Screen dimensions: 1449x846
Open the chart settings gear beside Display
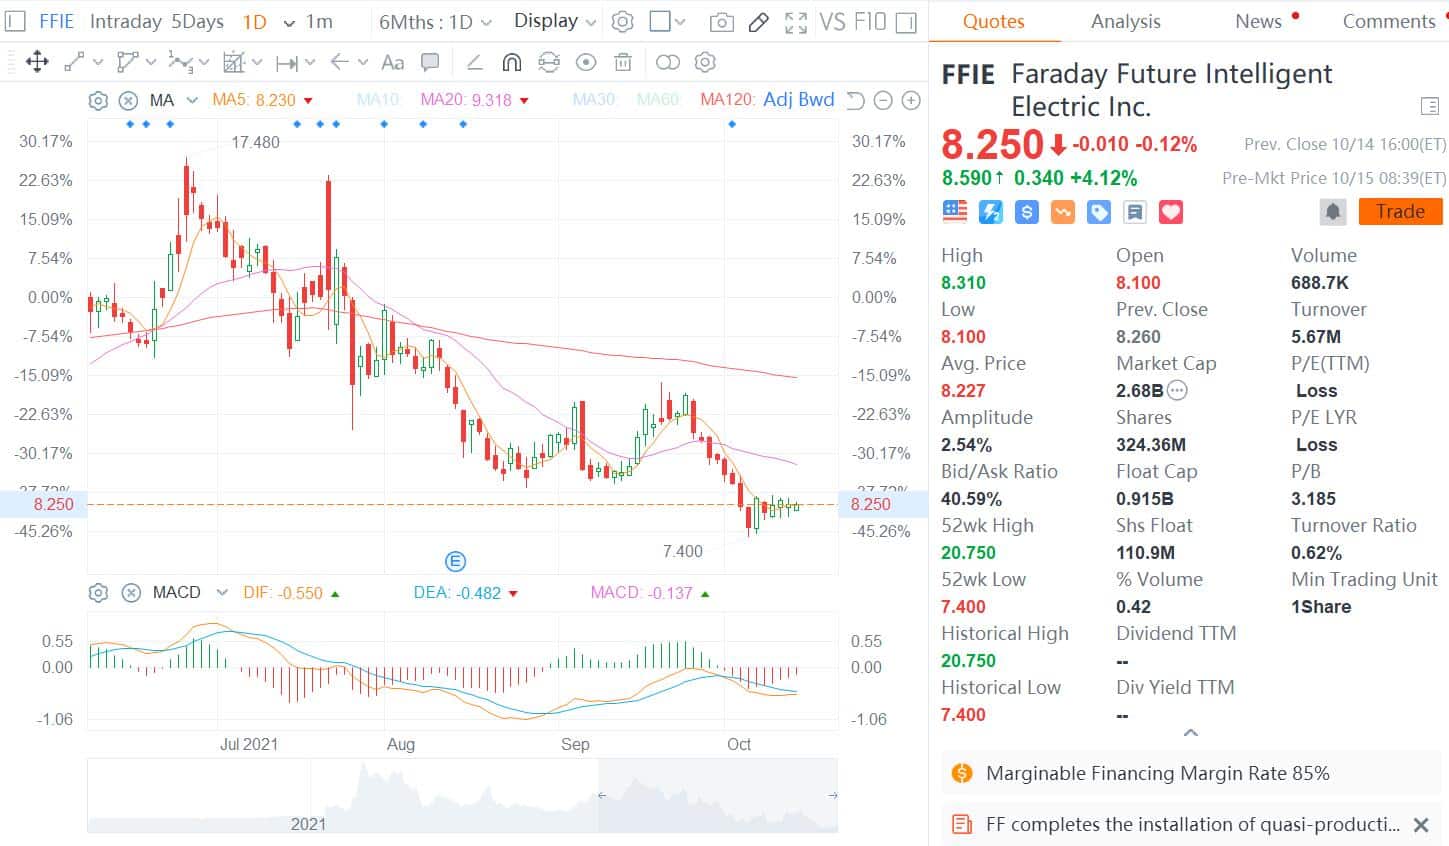click(x=622, y=22)
